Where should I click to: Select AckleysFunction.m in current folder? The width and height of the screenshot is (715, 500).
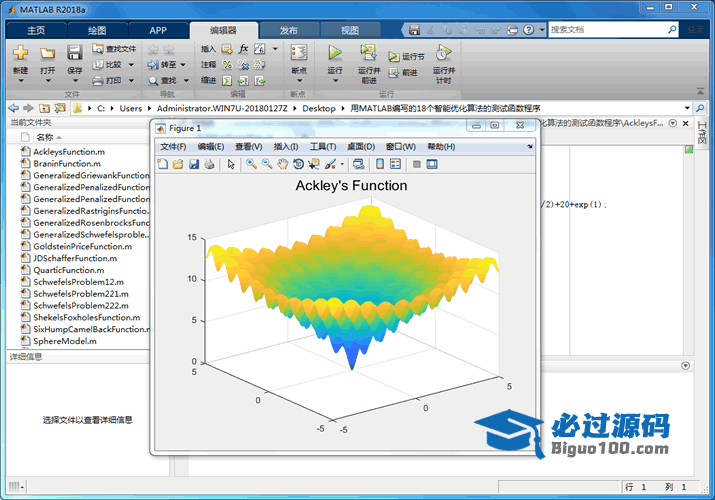click(69, 152)
